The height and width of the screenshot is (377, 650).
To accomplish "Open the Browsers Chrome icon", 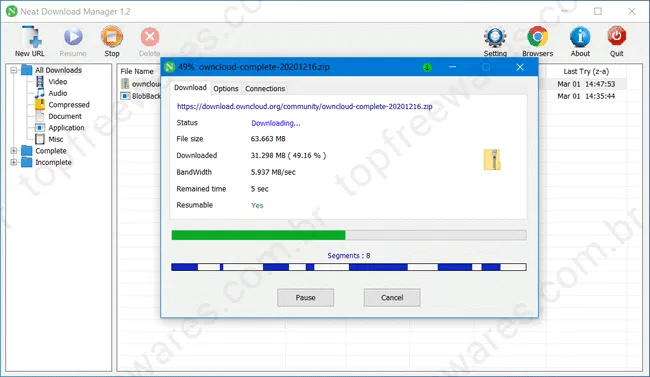I will [x=538, y=37].
